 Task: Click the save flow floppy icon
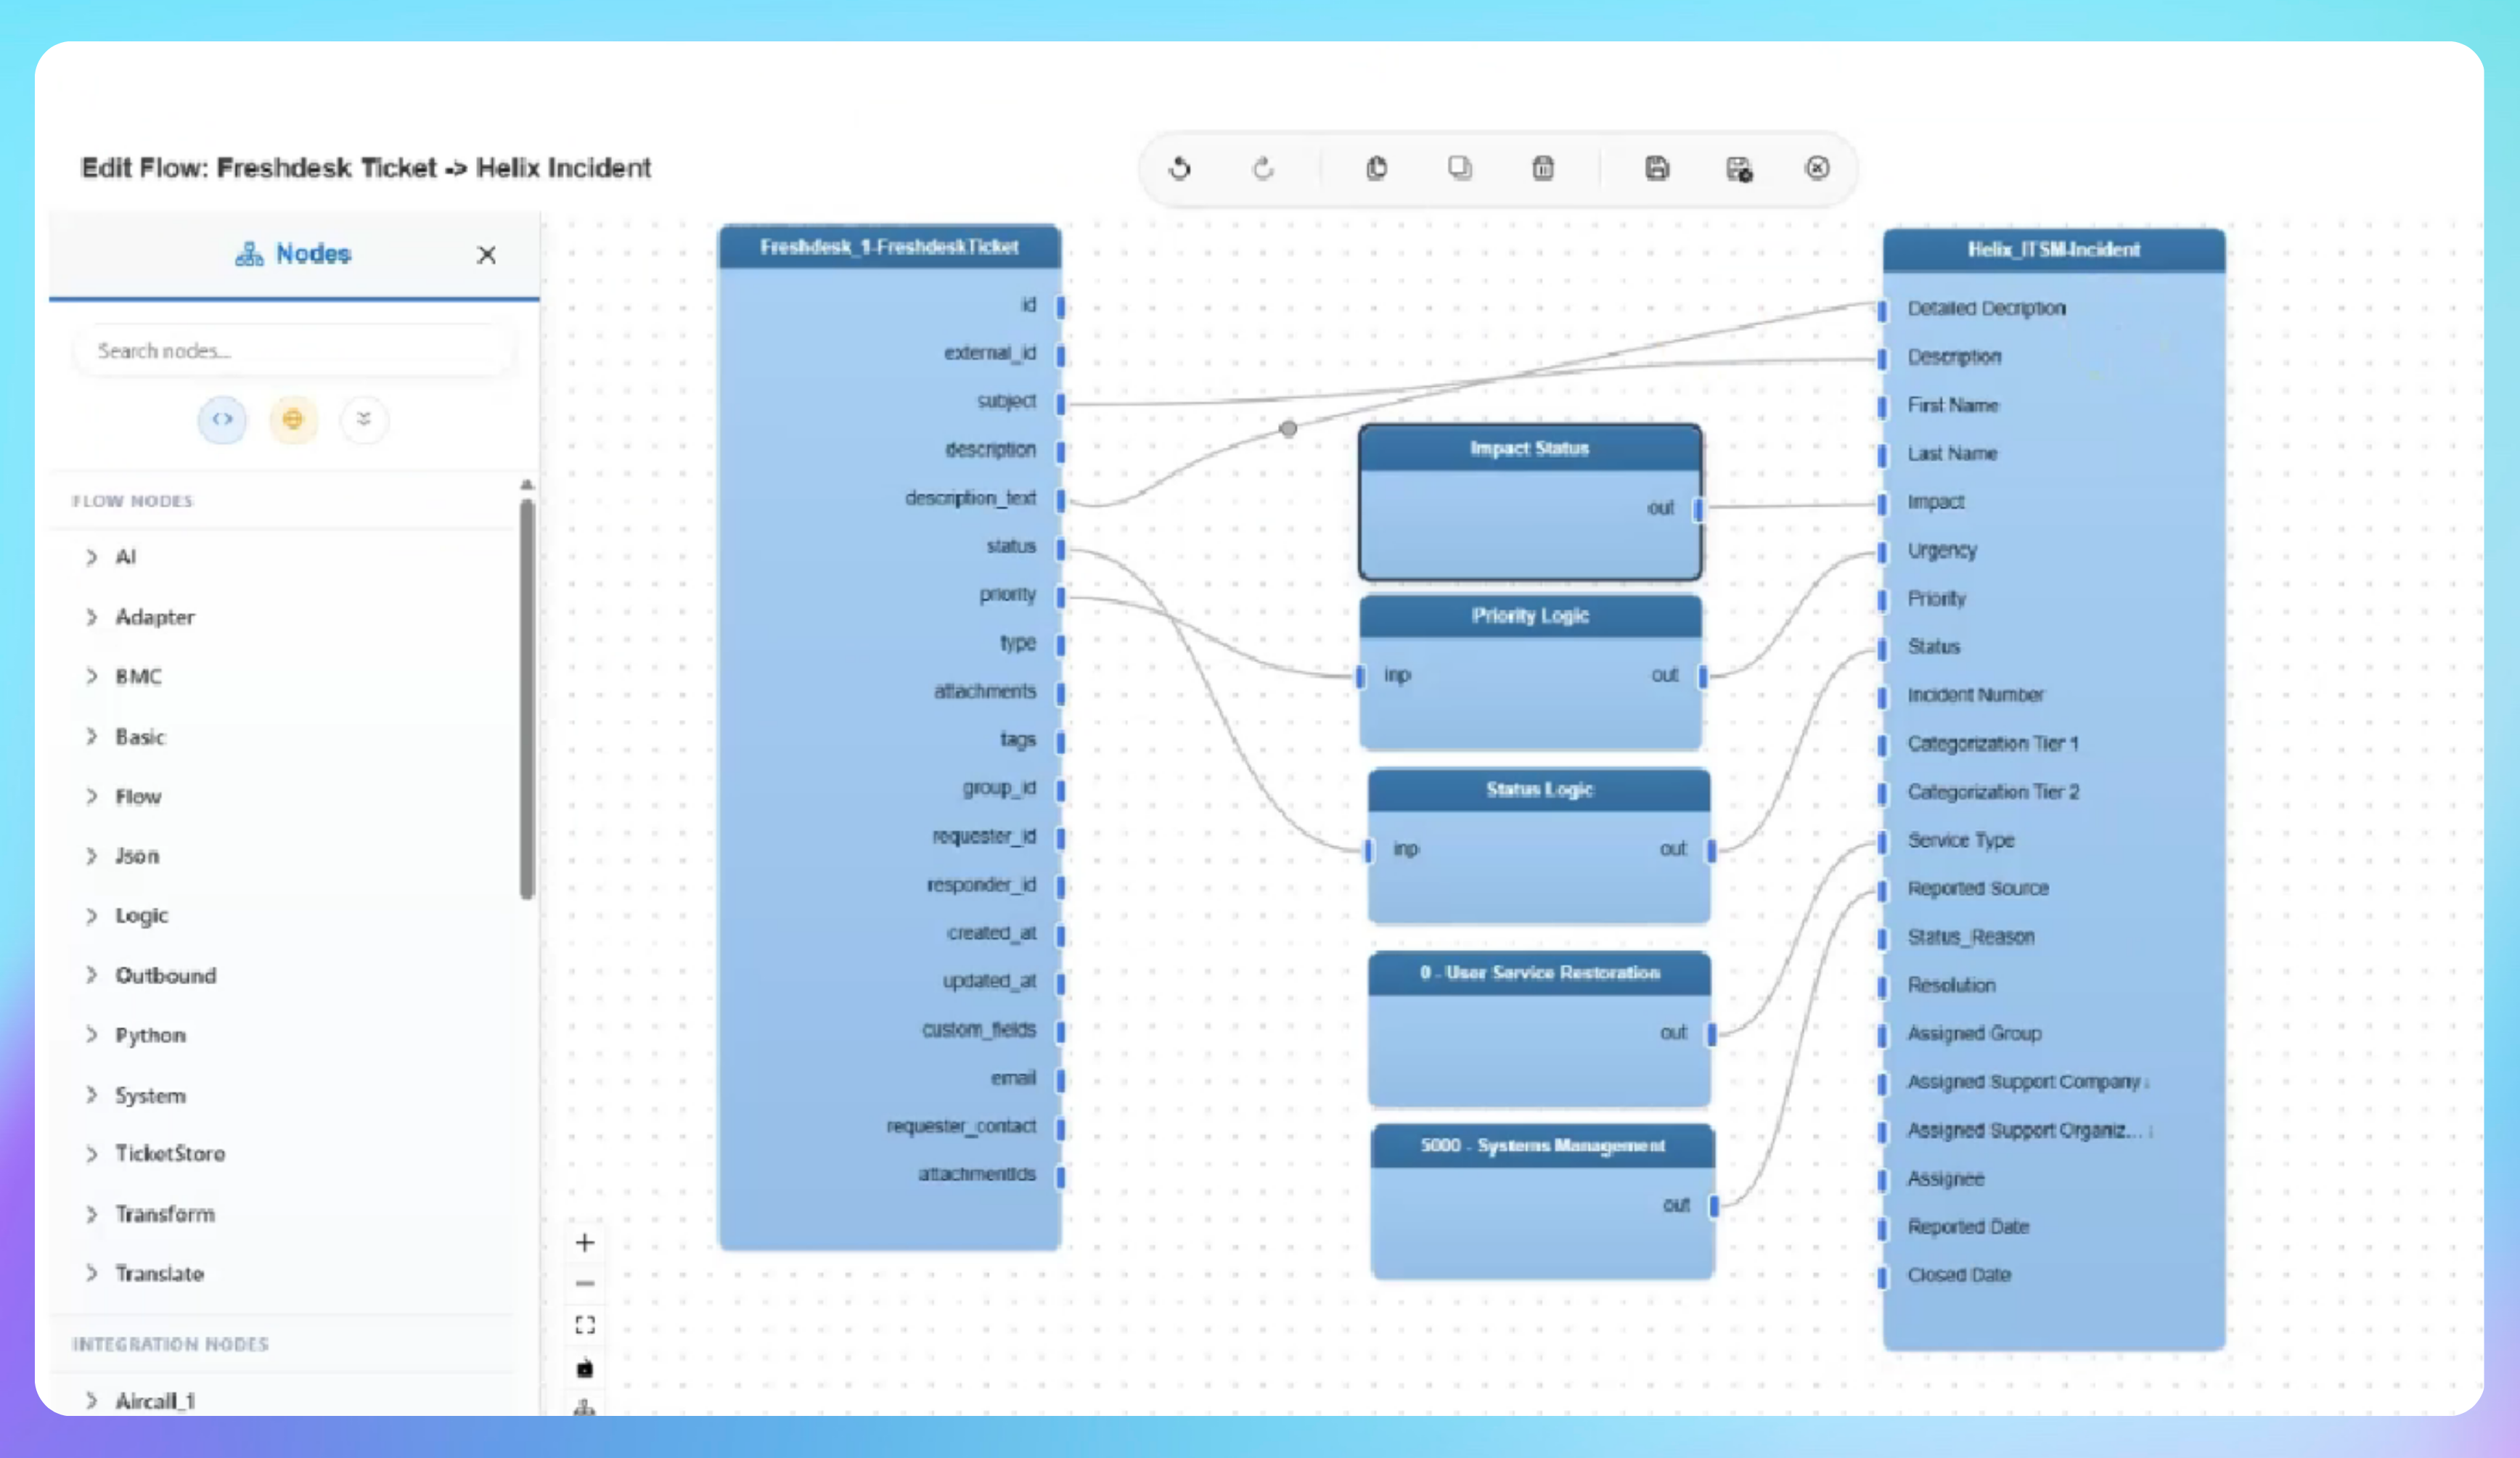1657,168
